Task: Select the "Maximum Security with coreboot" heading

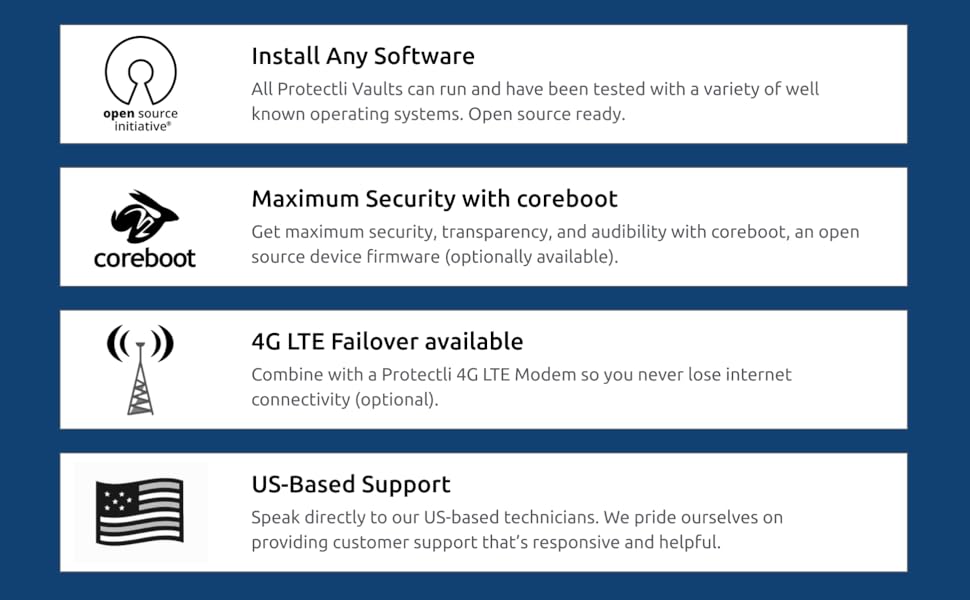Action: (x=434, y=199)
